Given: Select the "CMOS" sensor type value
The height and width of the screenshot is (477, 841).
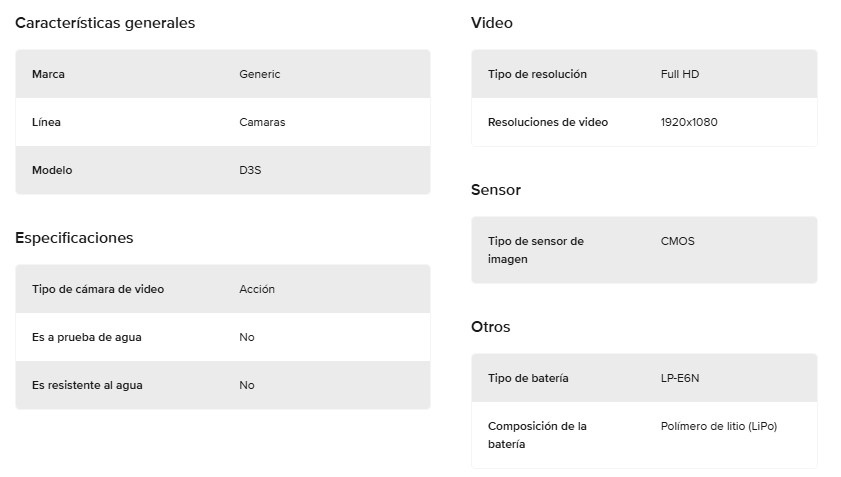Looking at the screenshot, I should point(677,241).
